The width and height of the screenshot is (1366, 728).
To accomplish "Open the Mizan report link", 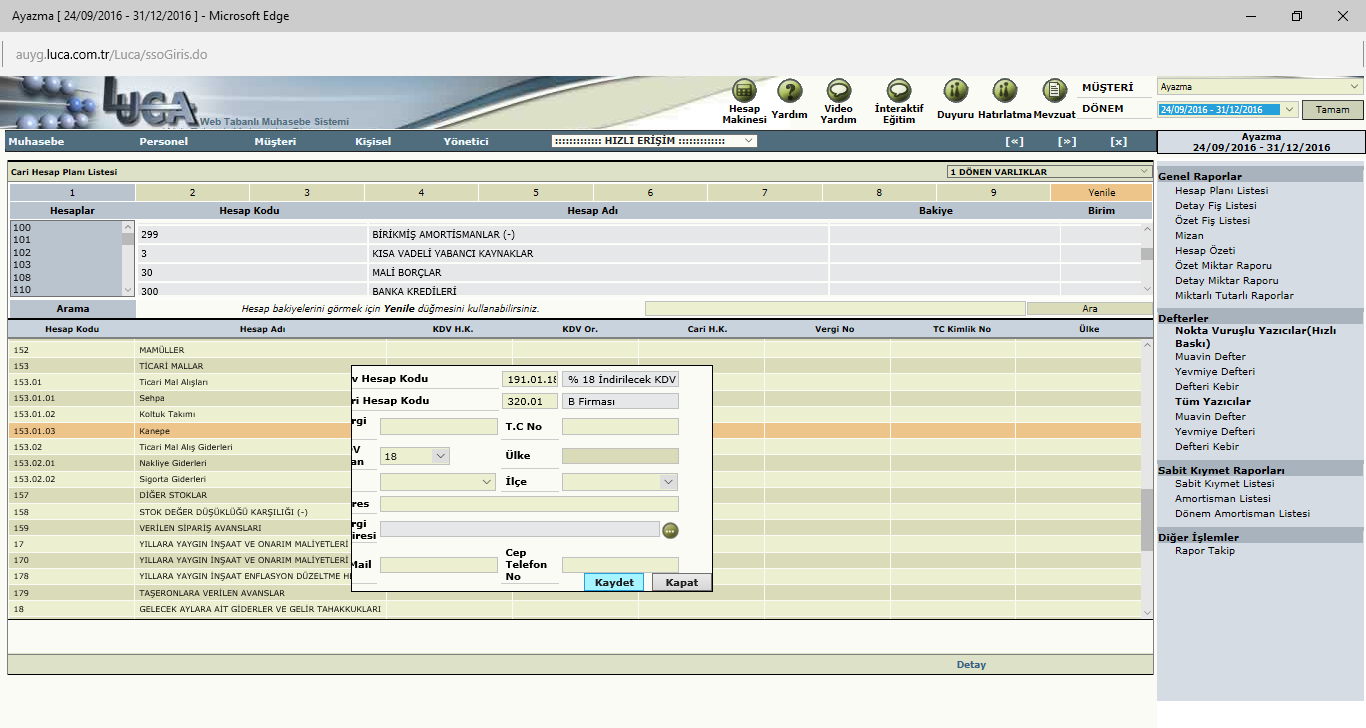I will (x=1189, y=235).
